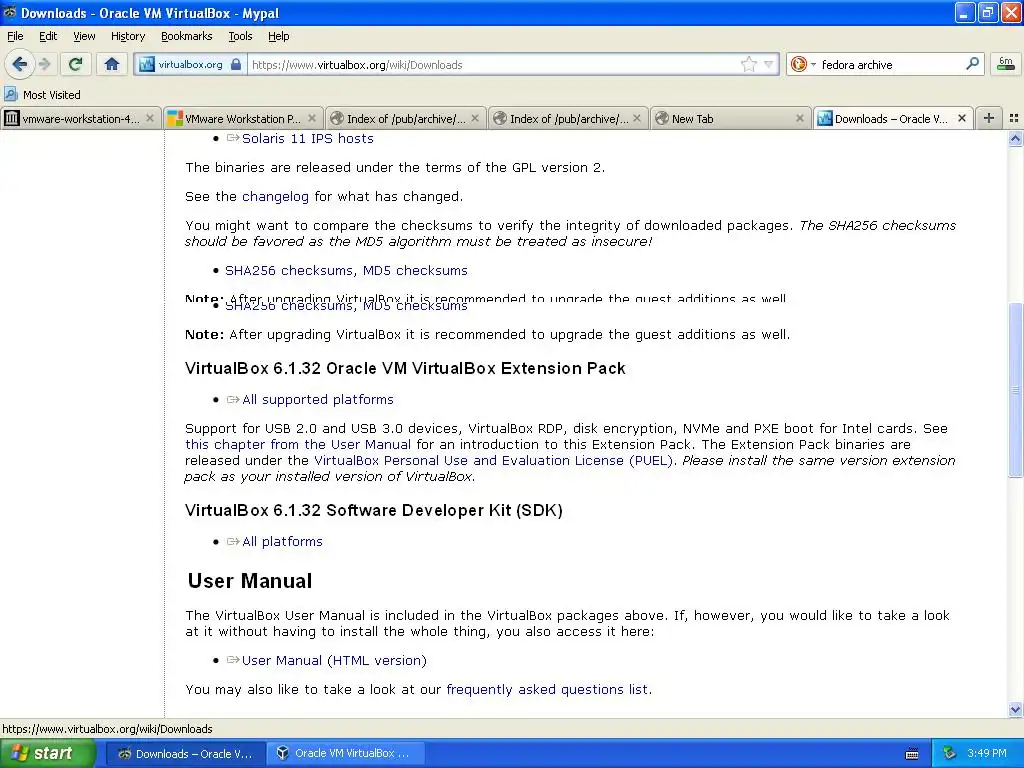Open the View menu
1024x768 pixels.
pos(84,36)
